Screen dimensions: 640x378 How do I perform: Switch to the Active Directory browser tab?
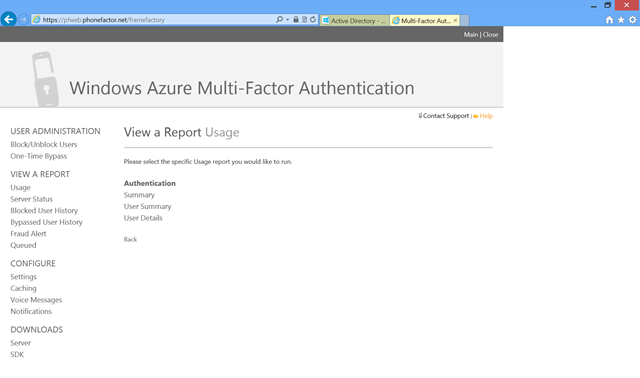coord(354,20)
